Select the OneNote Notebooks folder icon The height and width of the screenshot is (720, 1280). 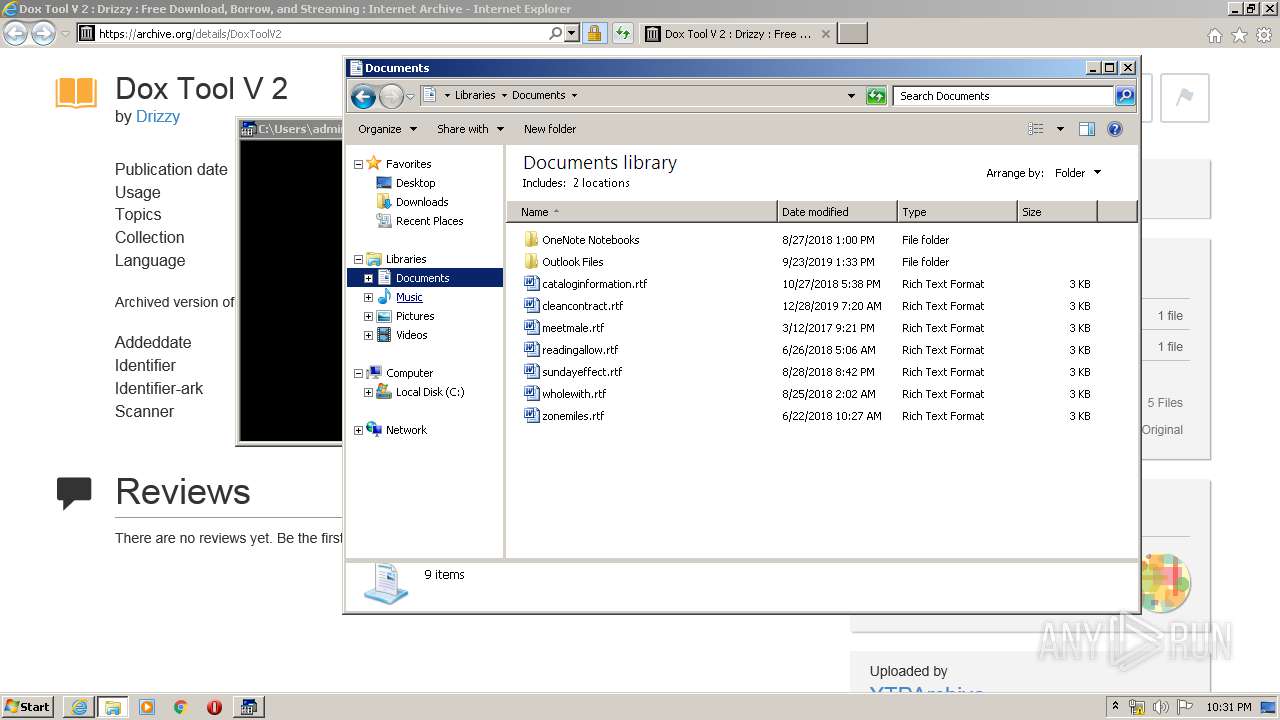click(532, 240)
